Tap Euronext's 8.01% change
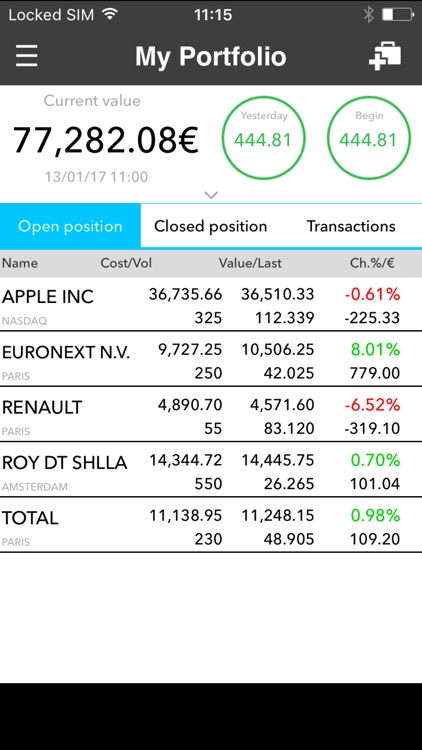Viewport: 422px width, 750px height. point(375,350)
